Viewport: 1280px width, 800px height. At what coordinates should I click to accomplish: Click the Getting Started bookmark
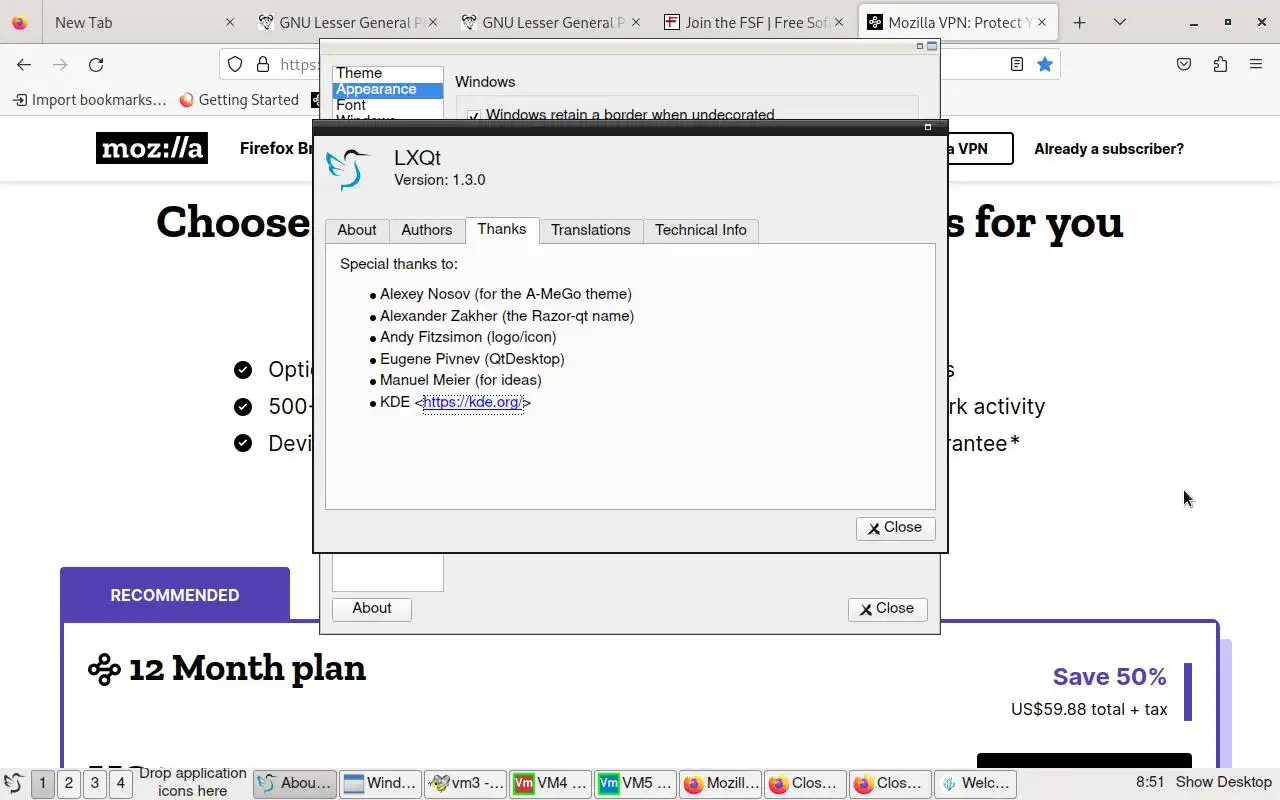click(239, 100)
